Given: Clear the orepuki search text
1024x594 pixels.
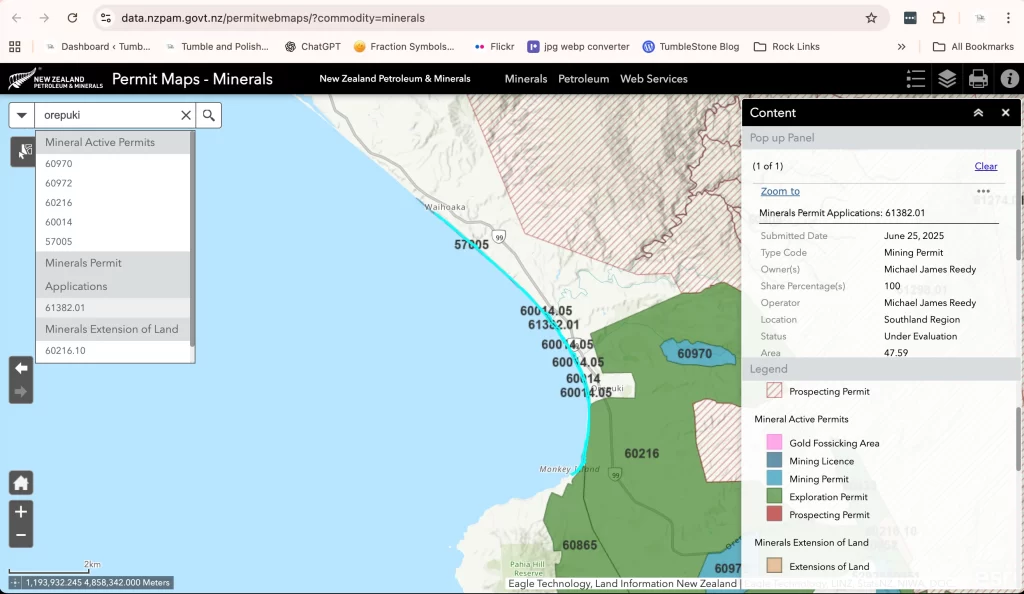Looking at the screenshot, I should point(185,115).
